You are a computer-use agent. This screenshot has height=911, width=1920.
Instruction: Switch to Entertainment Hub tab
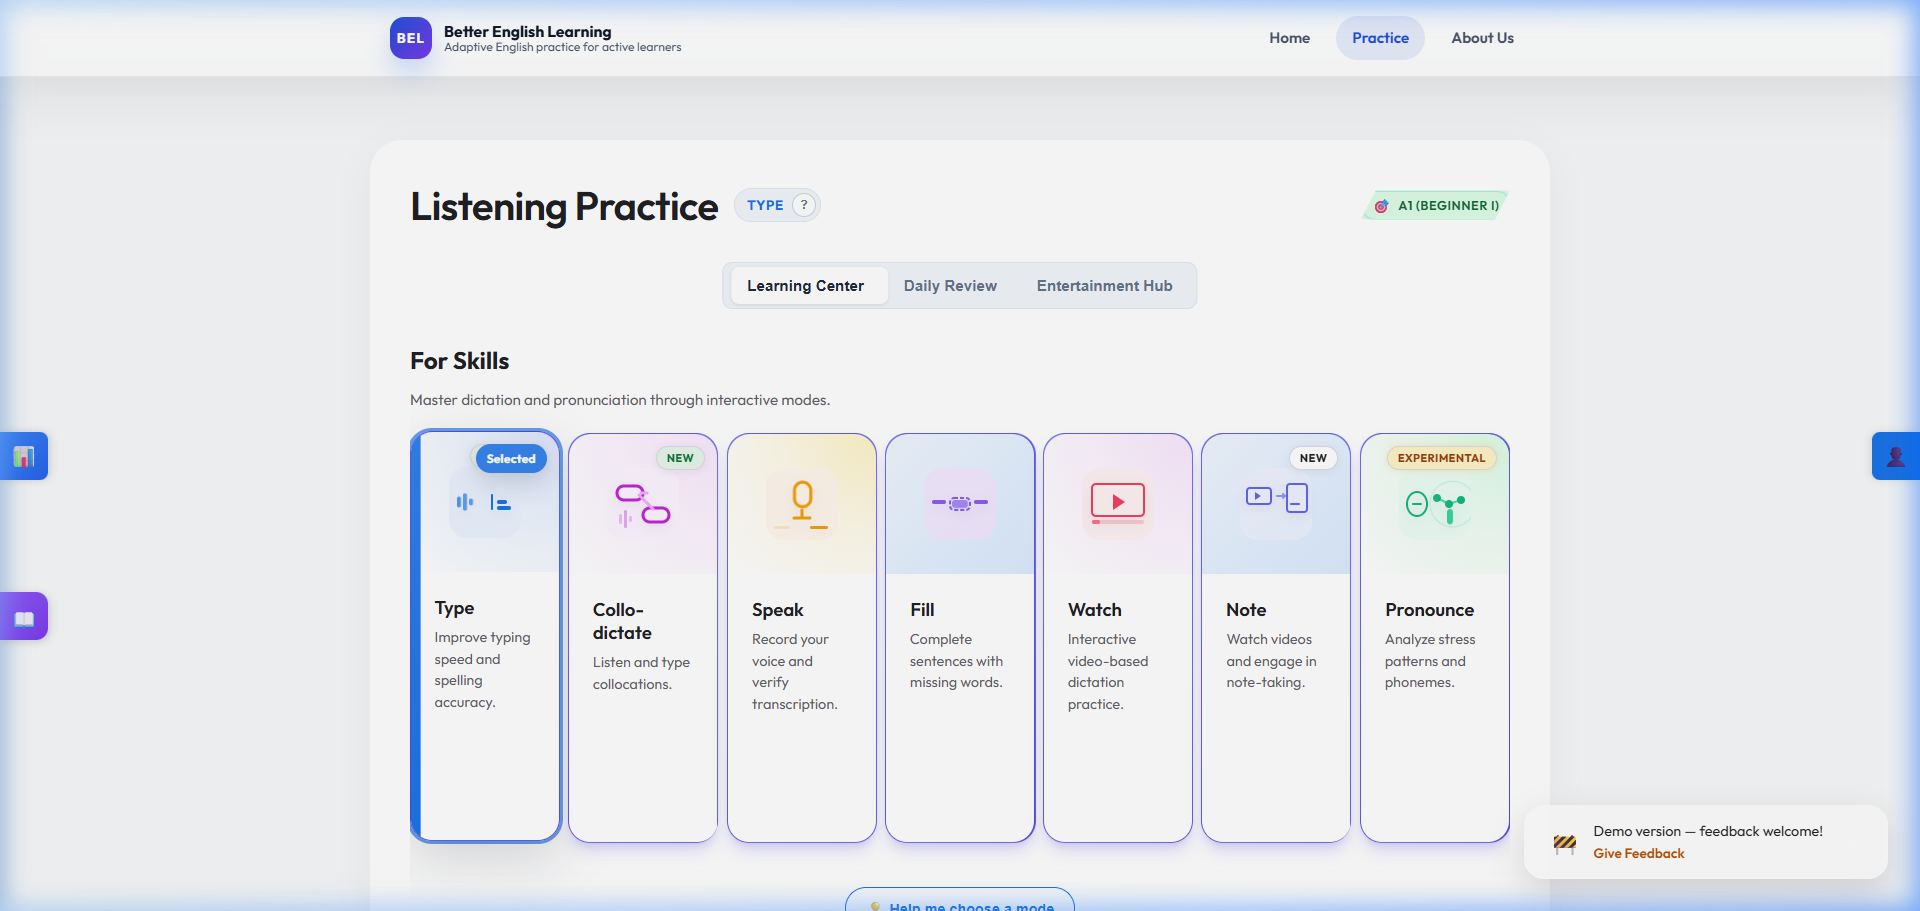[x=1104, y=286]
